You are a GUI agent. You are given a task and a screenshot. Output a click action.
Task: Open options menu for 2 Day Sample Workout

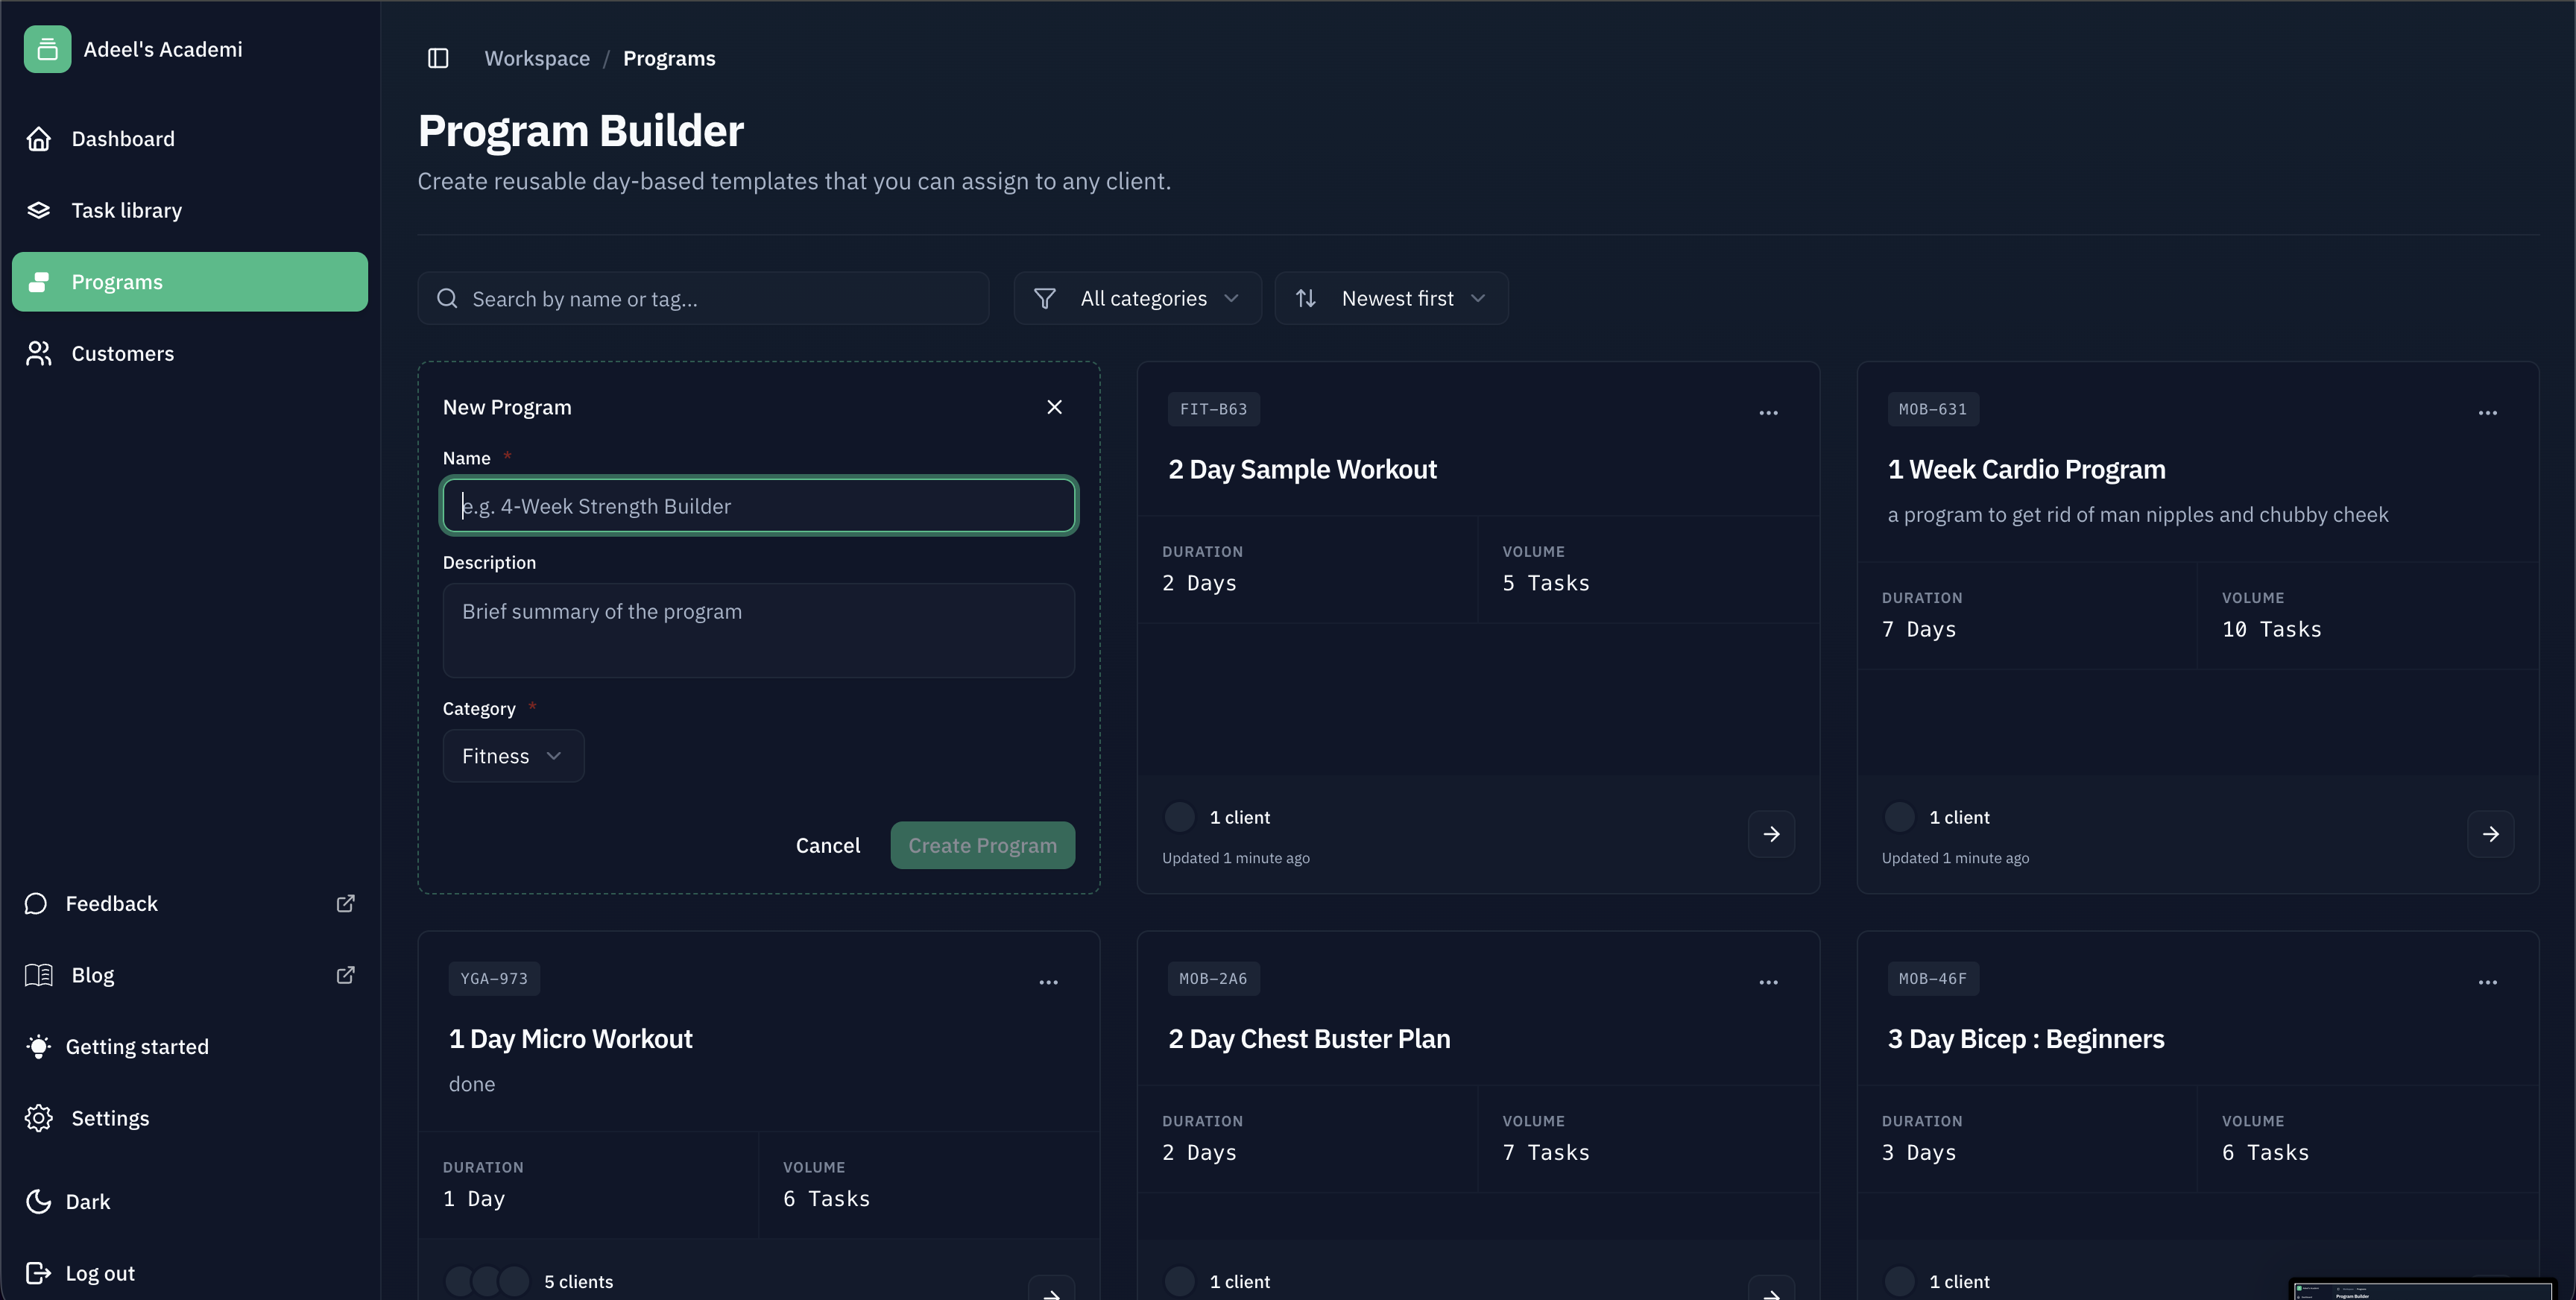pyautogui.click(x=1768, y=413)
